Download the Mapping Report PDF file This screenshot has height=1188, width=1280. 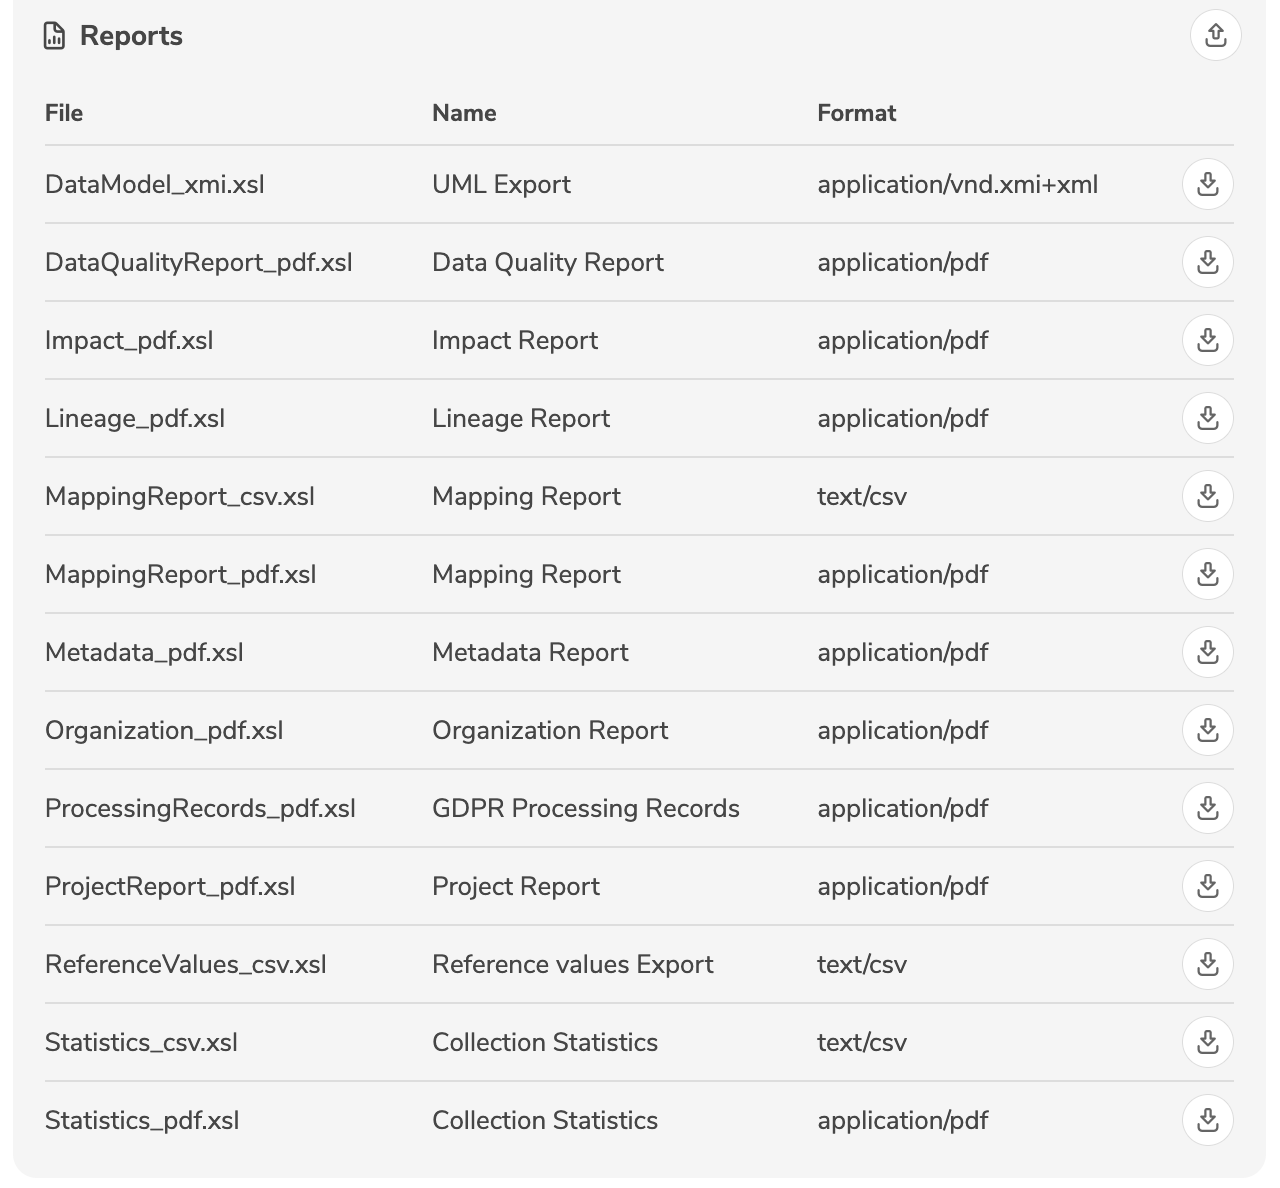[1207, 574]
